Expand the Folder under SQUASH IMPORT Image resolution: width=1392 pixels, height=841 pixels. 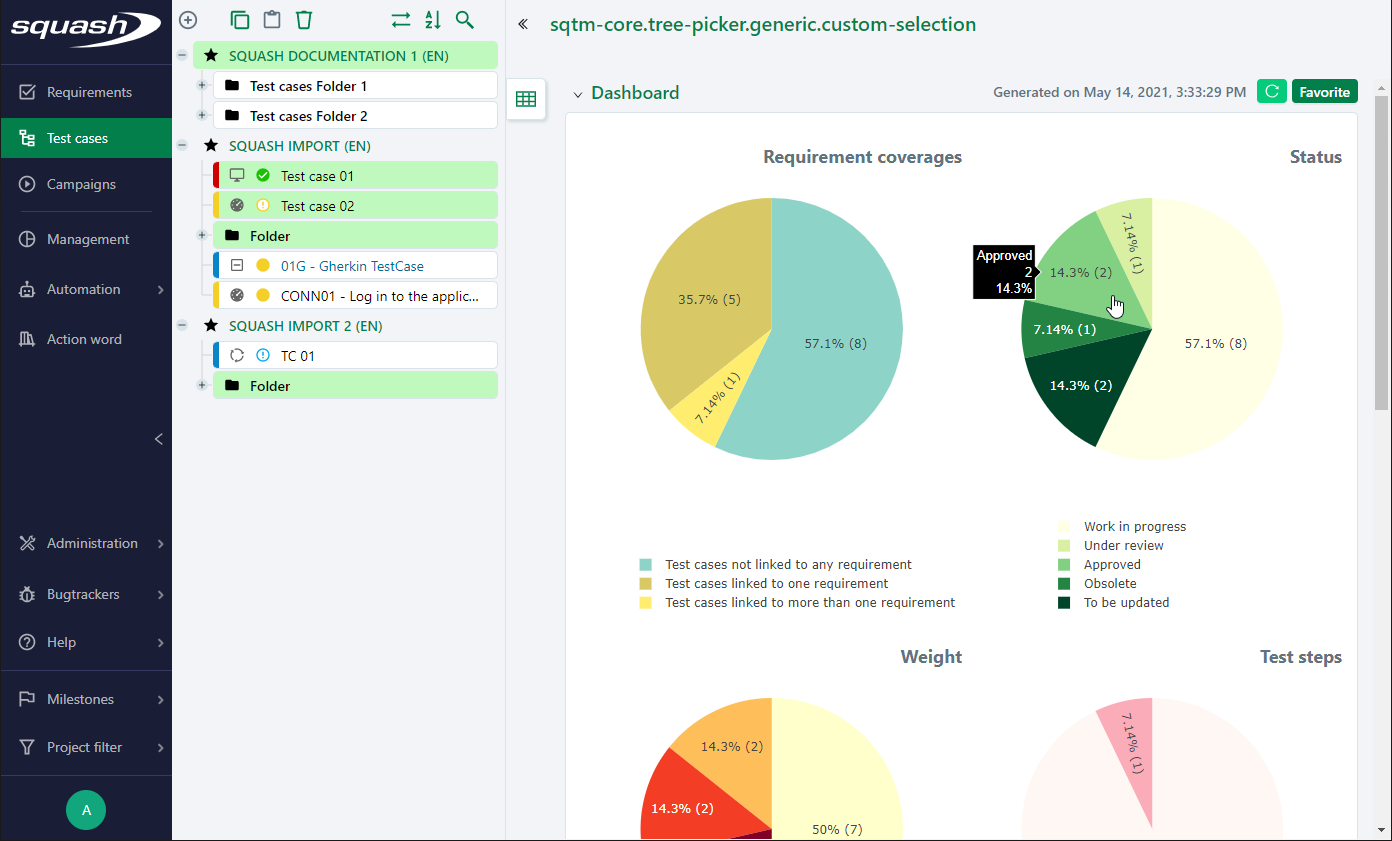202,235
